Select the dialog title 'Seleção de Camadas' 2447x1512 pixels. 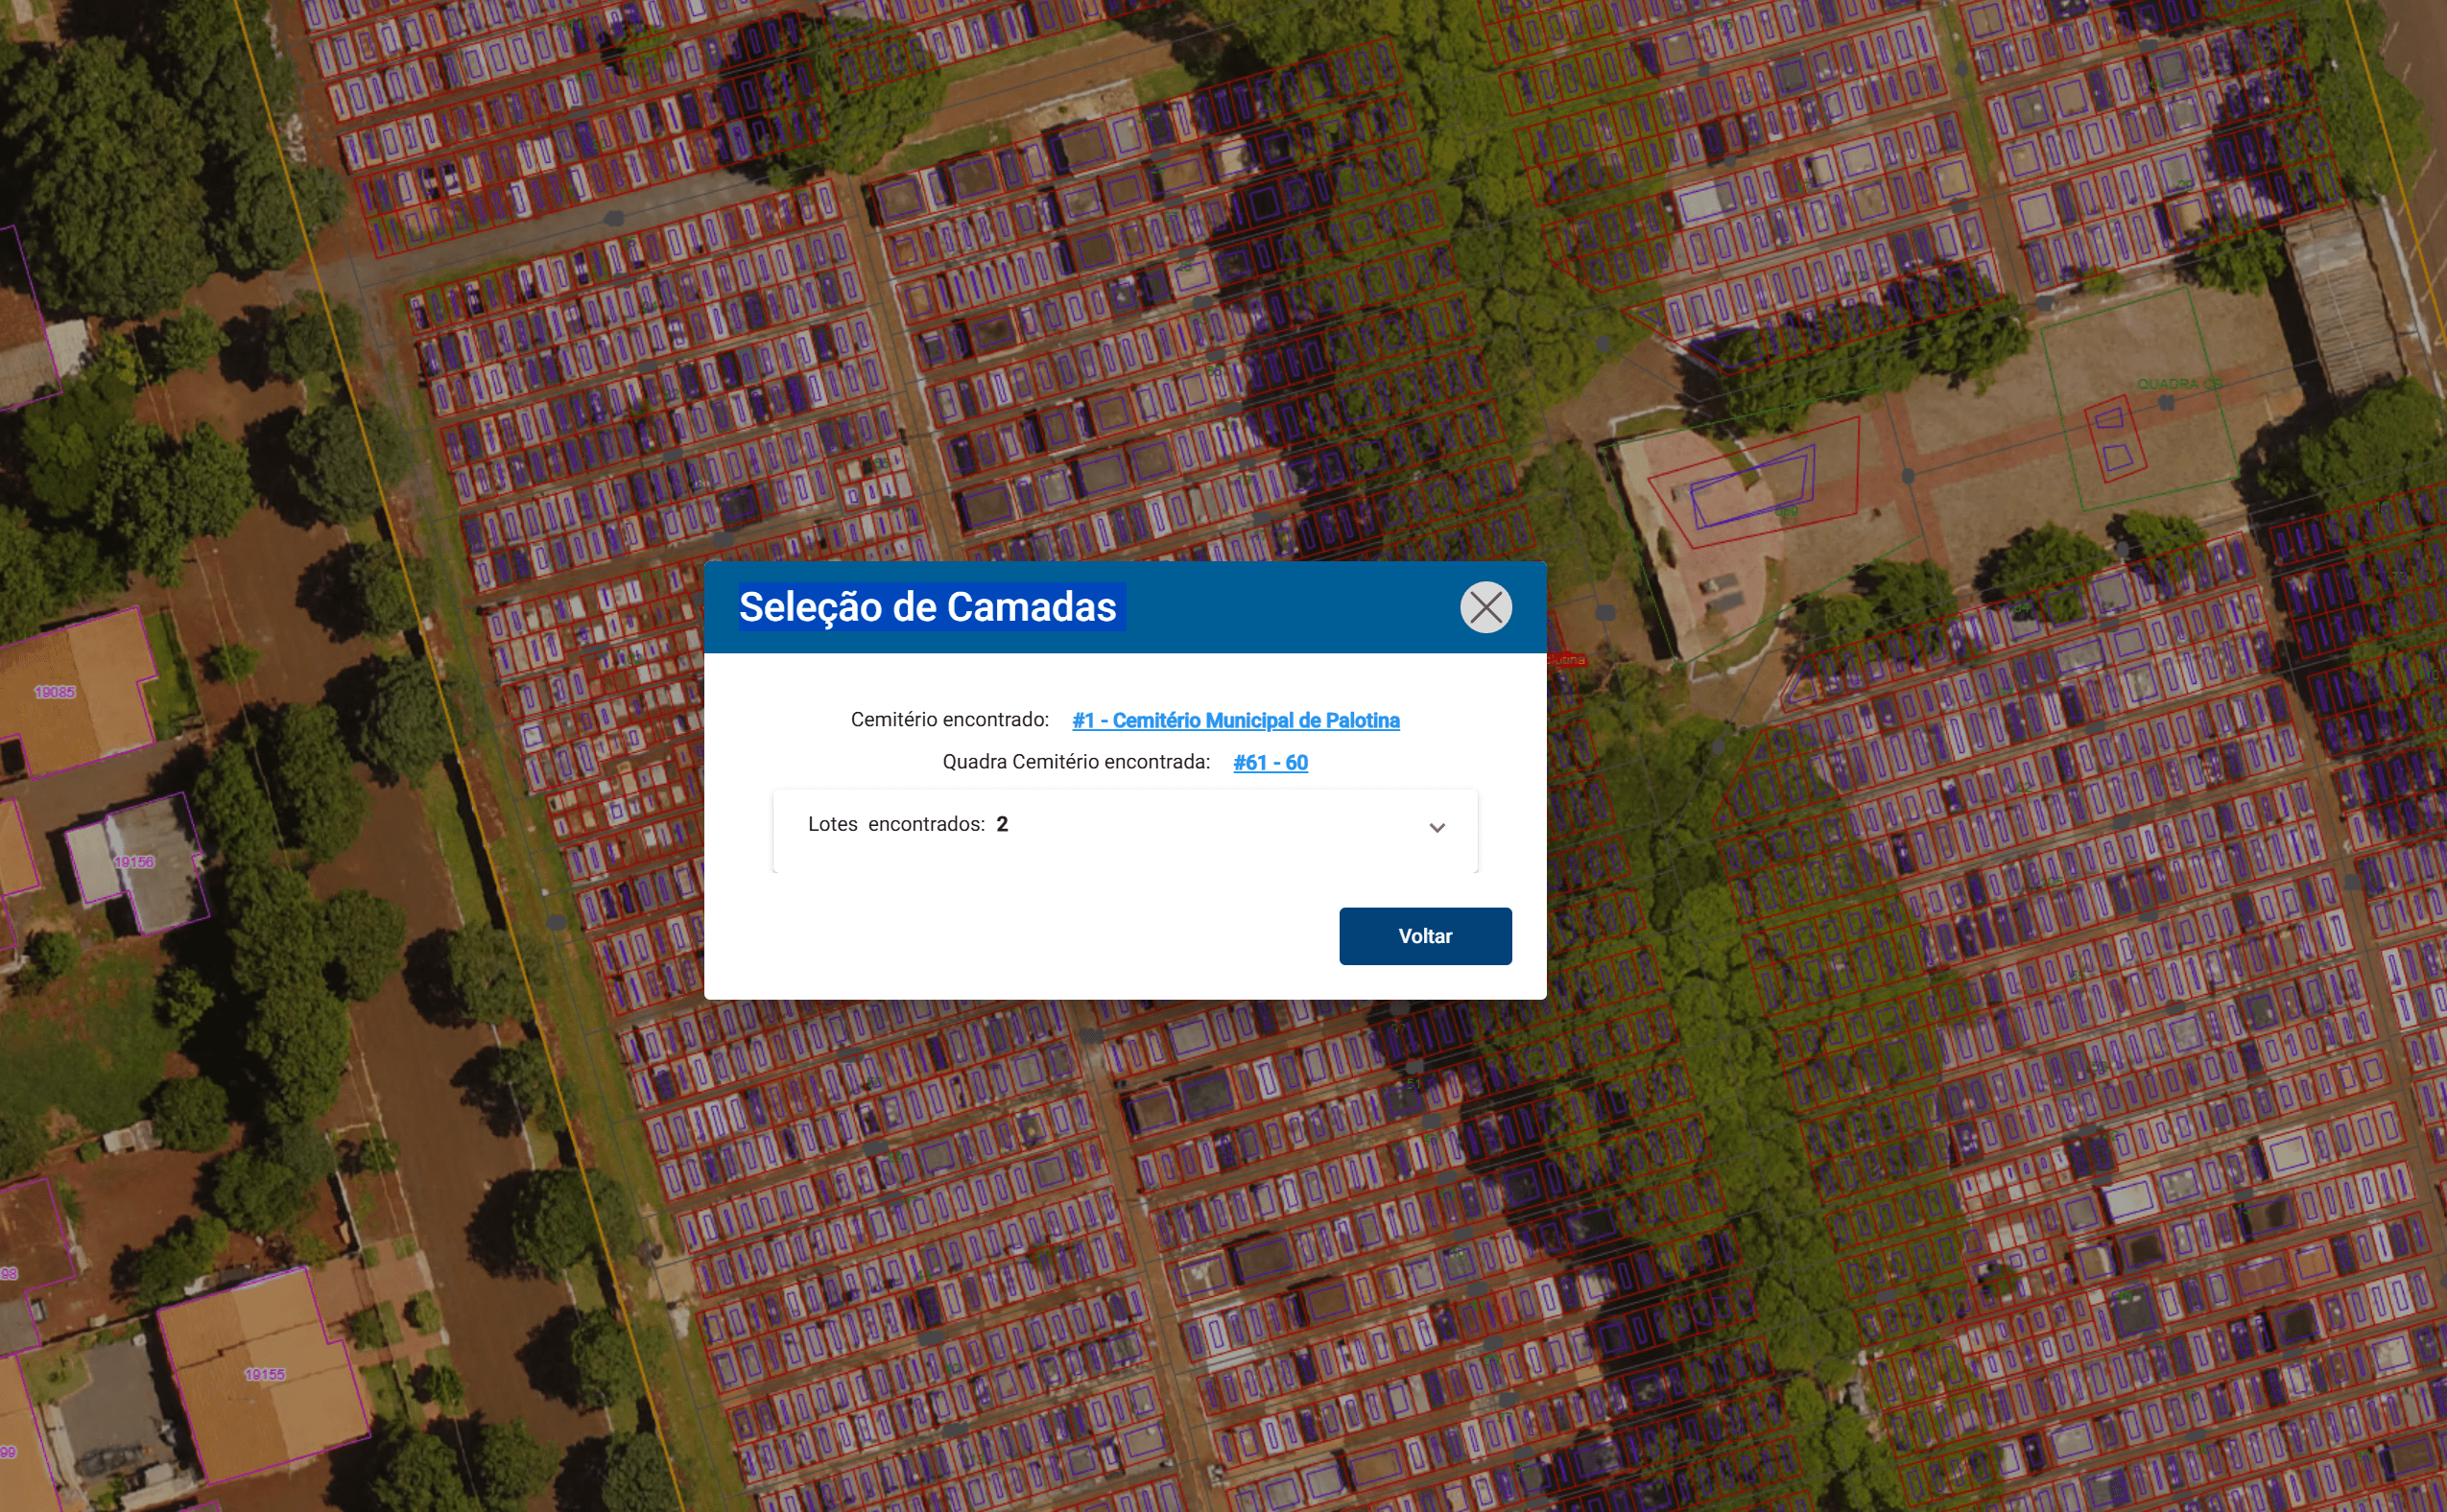(x=928, y=607)
